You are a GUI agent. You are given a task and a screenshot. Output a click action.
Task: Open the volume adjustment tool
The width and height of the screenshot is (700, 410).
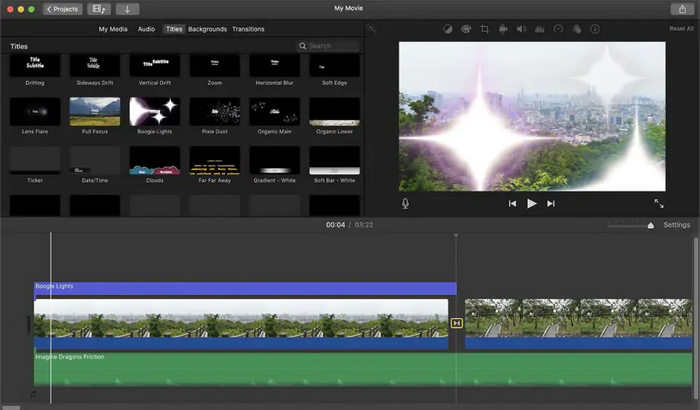(x=521, y=29)
